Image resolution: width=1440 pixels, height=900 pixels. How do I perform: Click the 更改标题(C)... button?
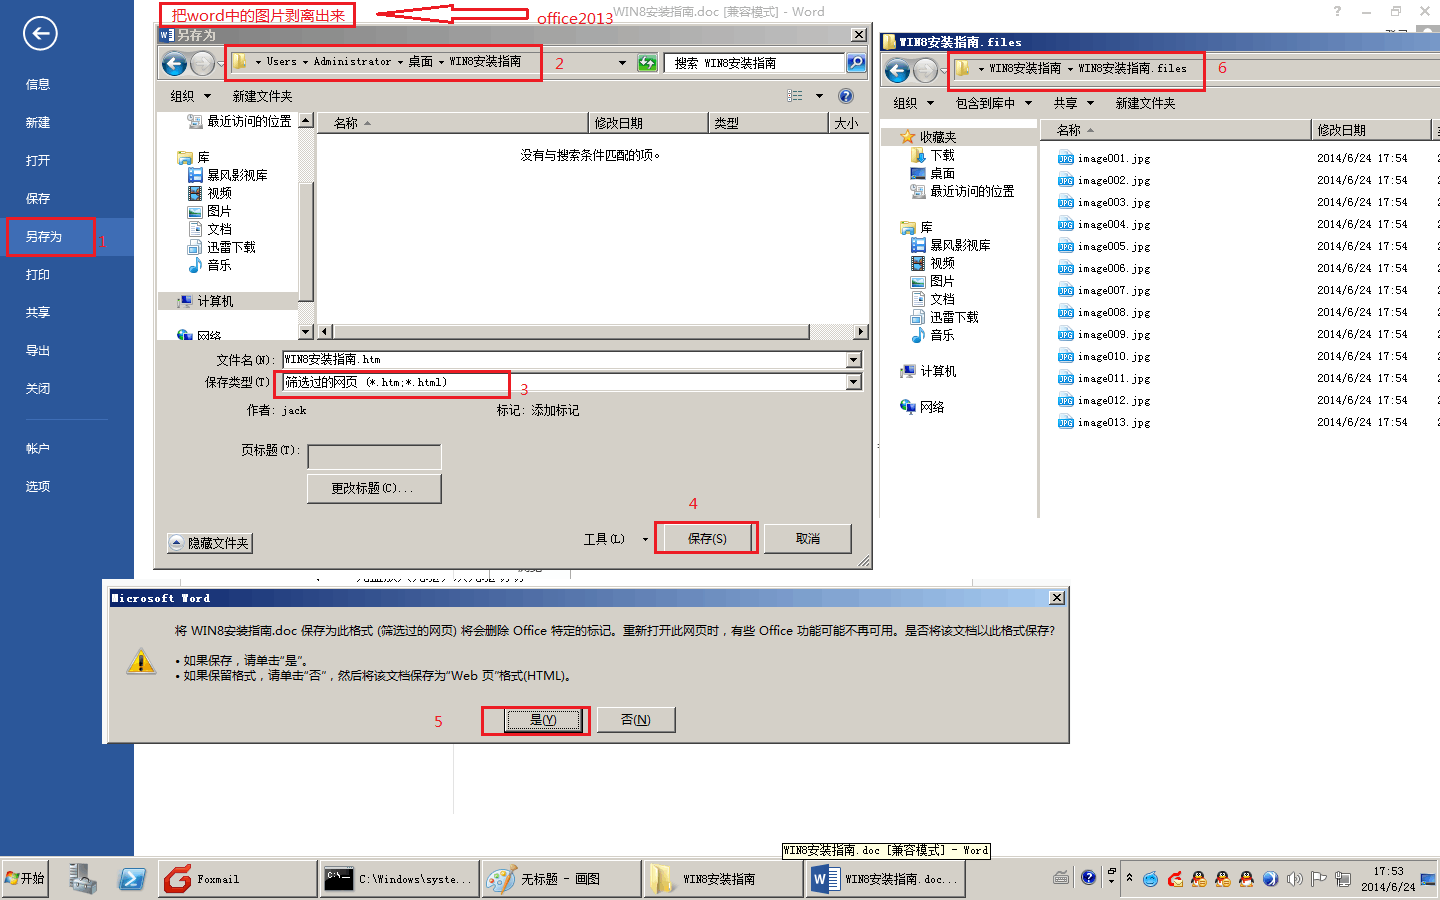pos(373,488)
